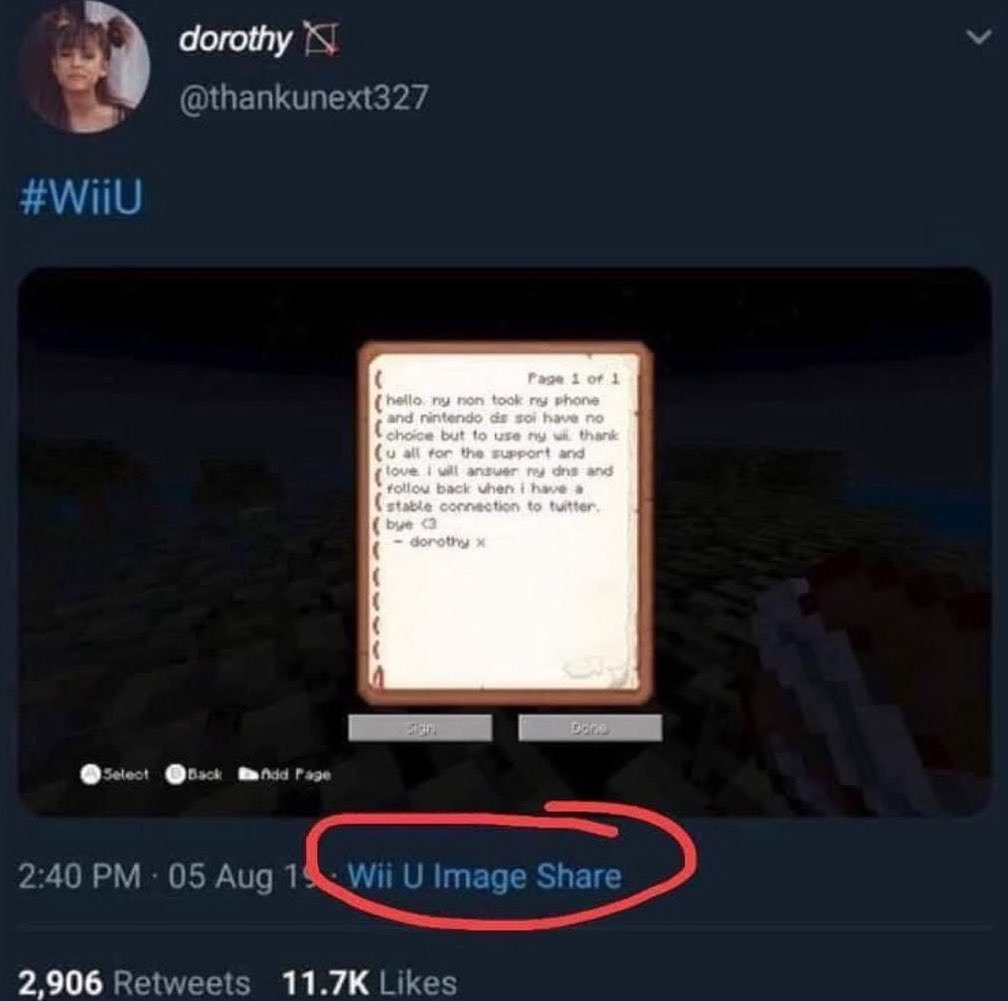Open the Wii U Image Share source link

484,877
